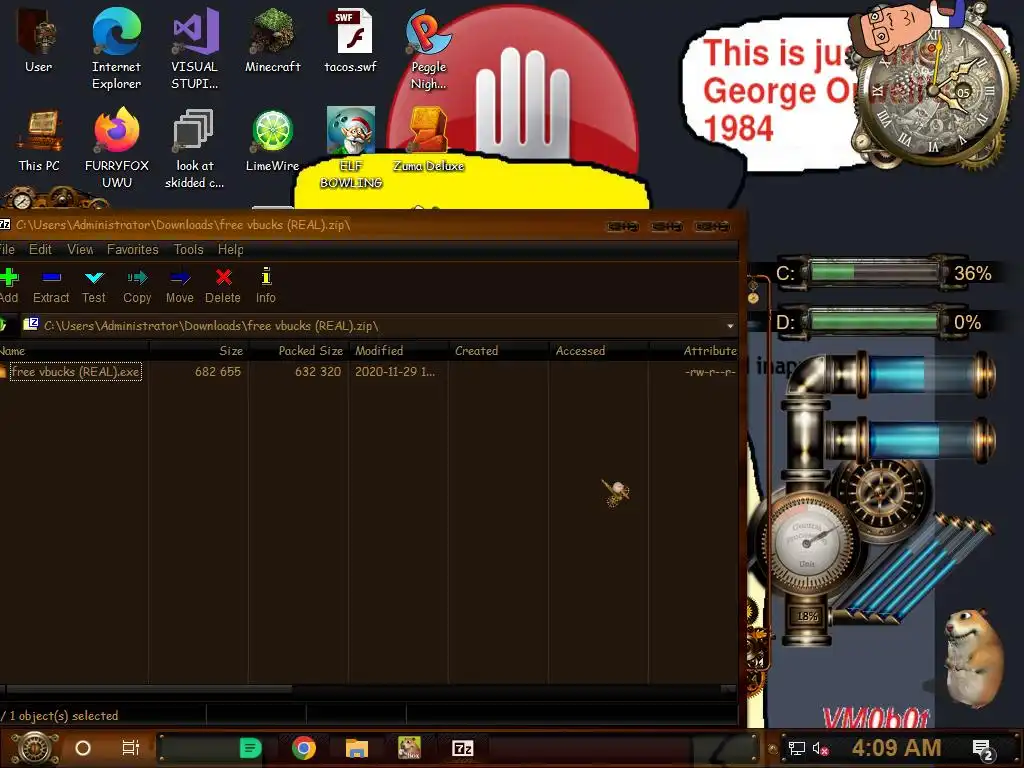Click the '1 object(s) selected' status text
The width and height of the screenshot is (1024, 768).
click(63, 716)
